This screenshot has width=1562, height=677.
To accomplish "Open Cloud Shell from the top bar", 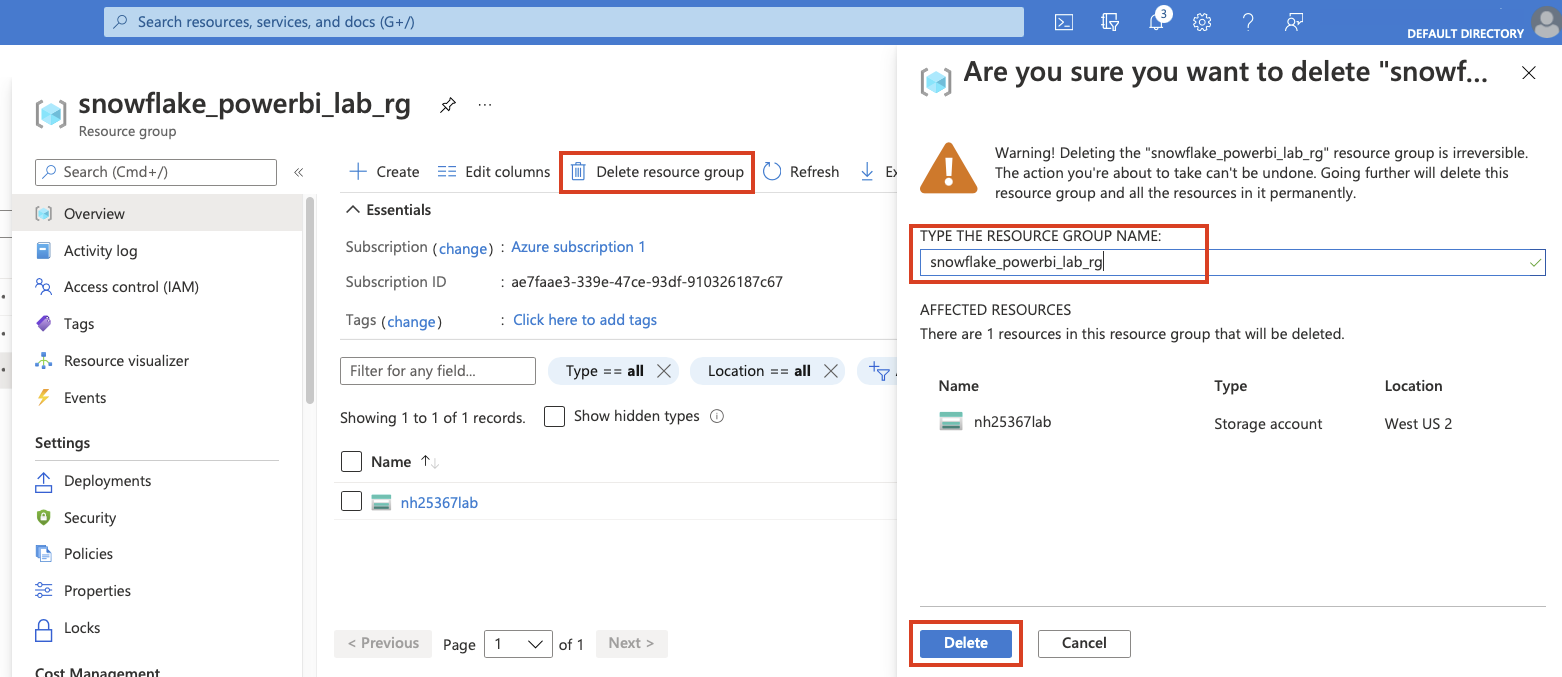I will pos(1064,22).
